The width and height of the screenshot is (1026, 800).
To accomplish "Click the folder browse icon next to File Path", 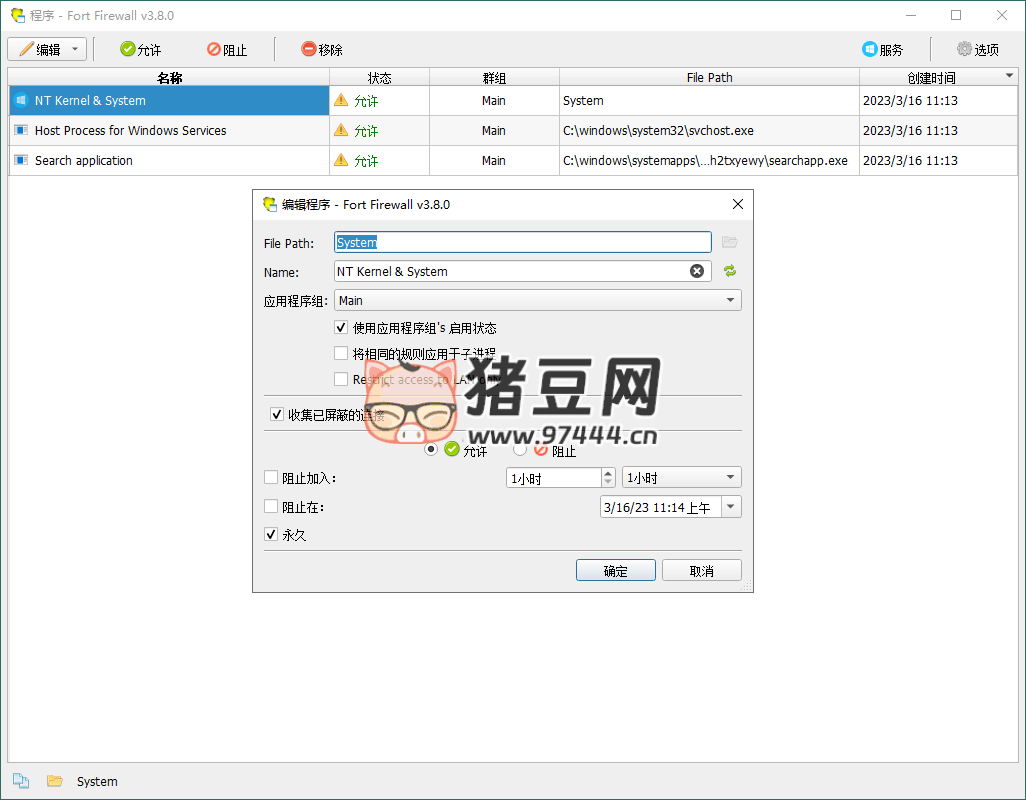I will tap(729, 241).
